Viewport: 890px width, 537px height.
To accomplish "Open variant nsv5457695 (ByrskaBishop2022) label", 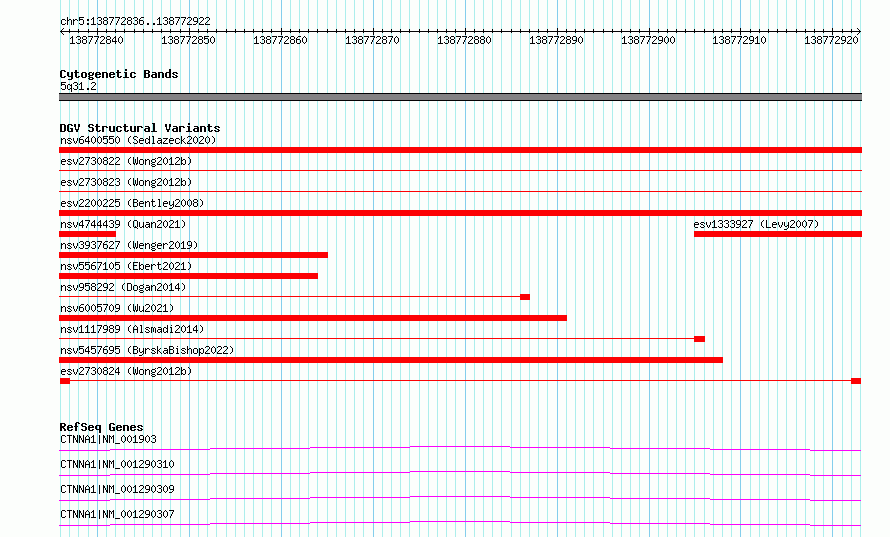I will 147,350.
